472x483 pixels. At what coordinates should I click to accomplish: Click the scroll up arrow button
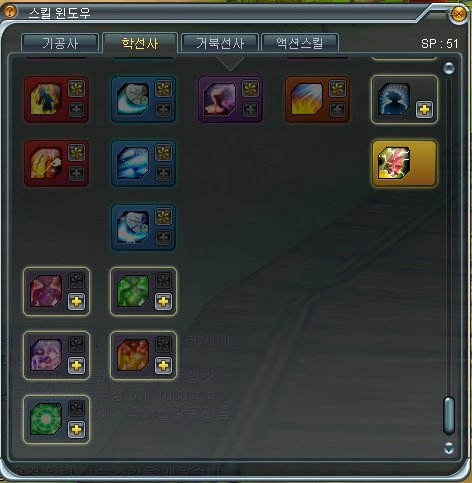click(x=449, y=68)
